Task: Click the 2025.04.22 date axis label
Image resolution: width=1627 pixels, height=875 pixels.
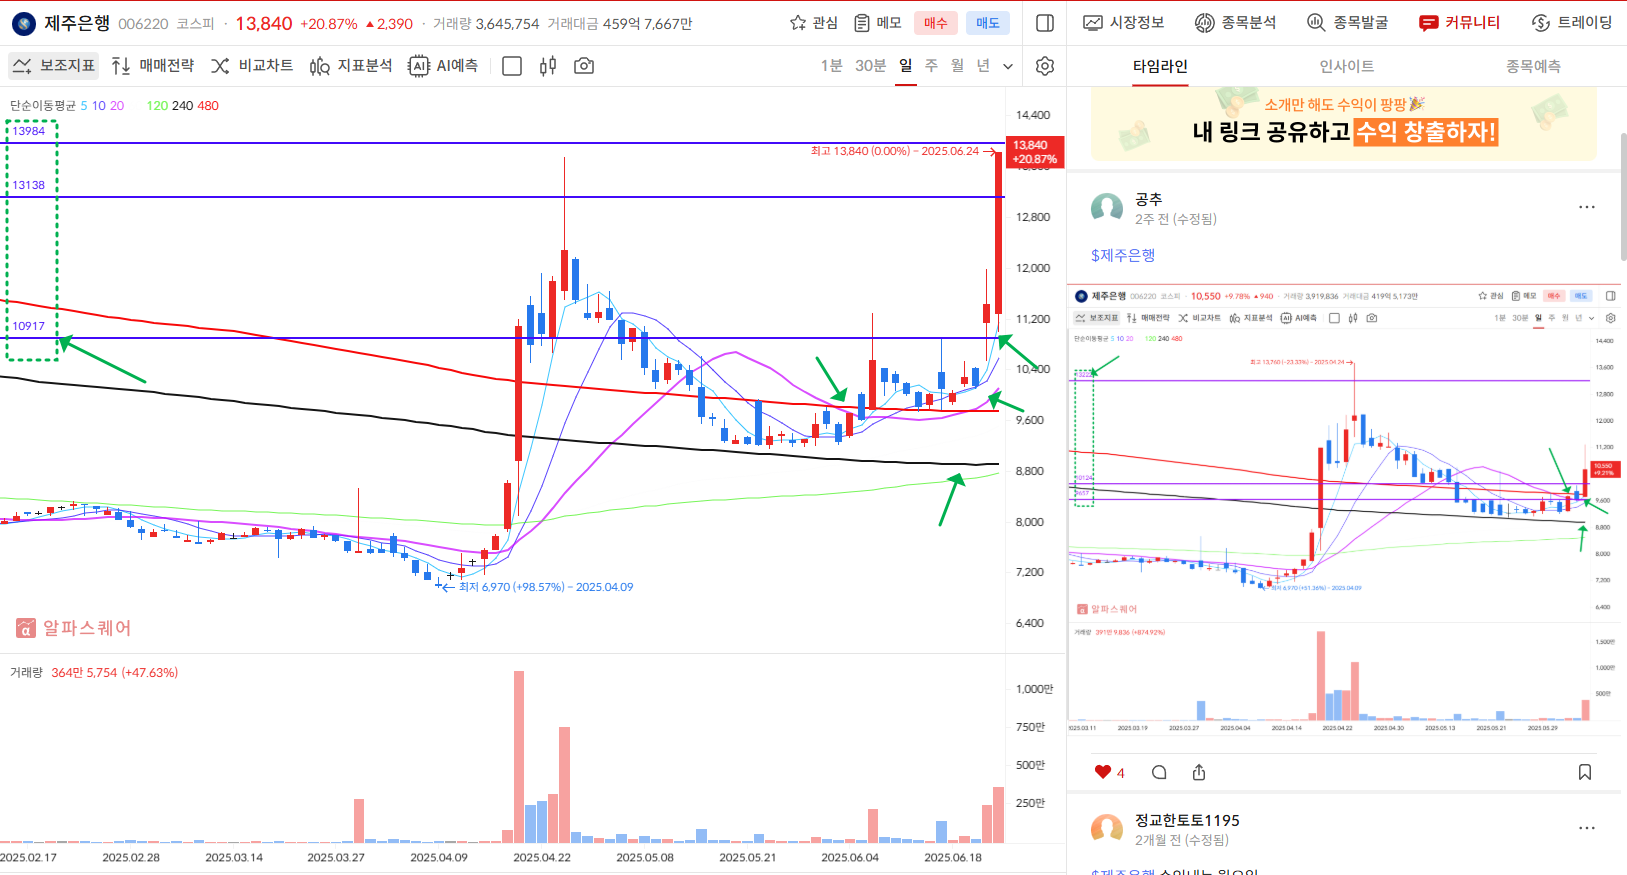Action: pyautogui.click(x=542, y=857)
